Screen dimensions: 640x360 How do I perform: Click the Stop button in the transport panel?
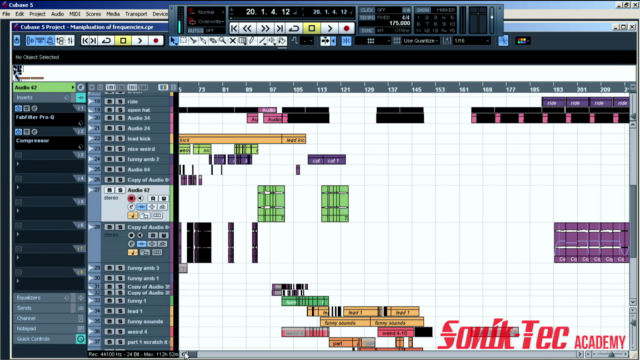pyautogui.click(x=312, y=28)
